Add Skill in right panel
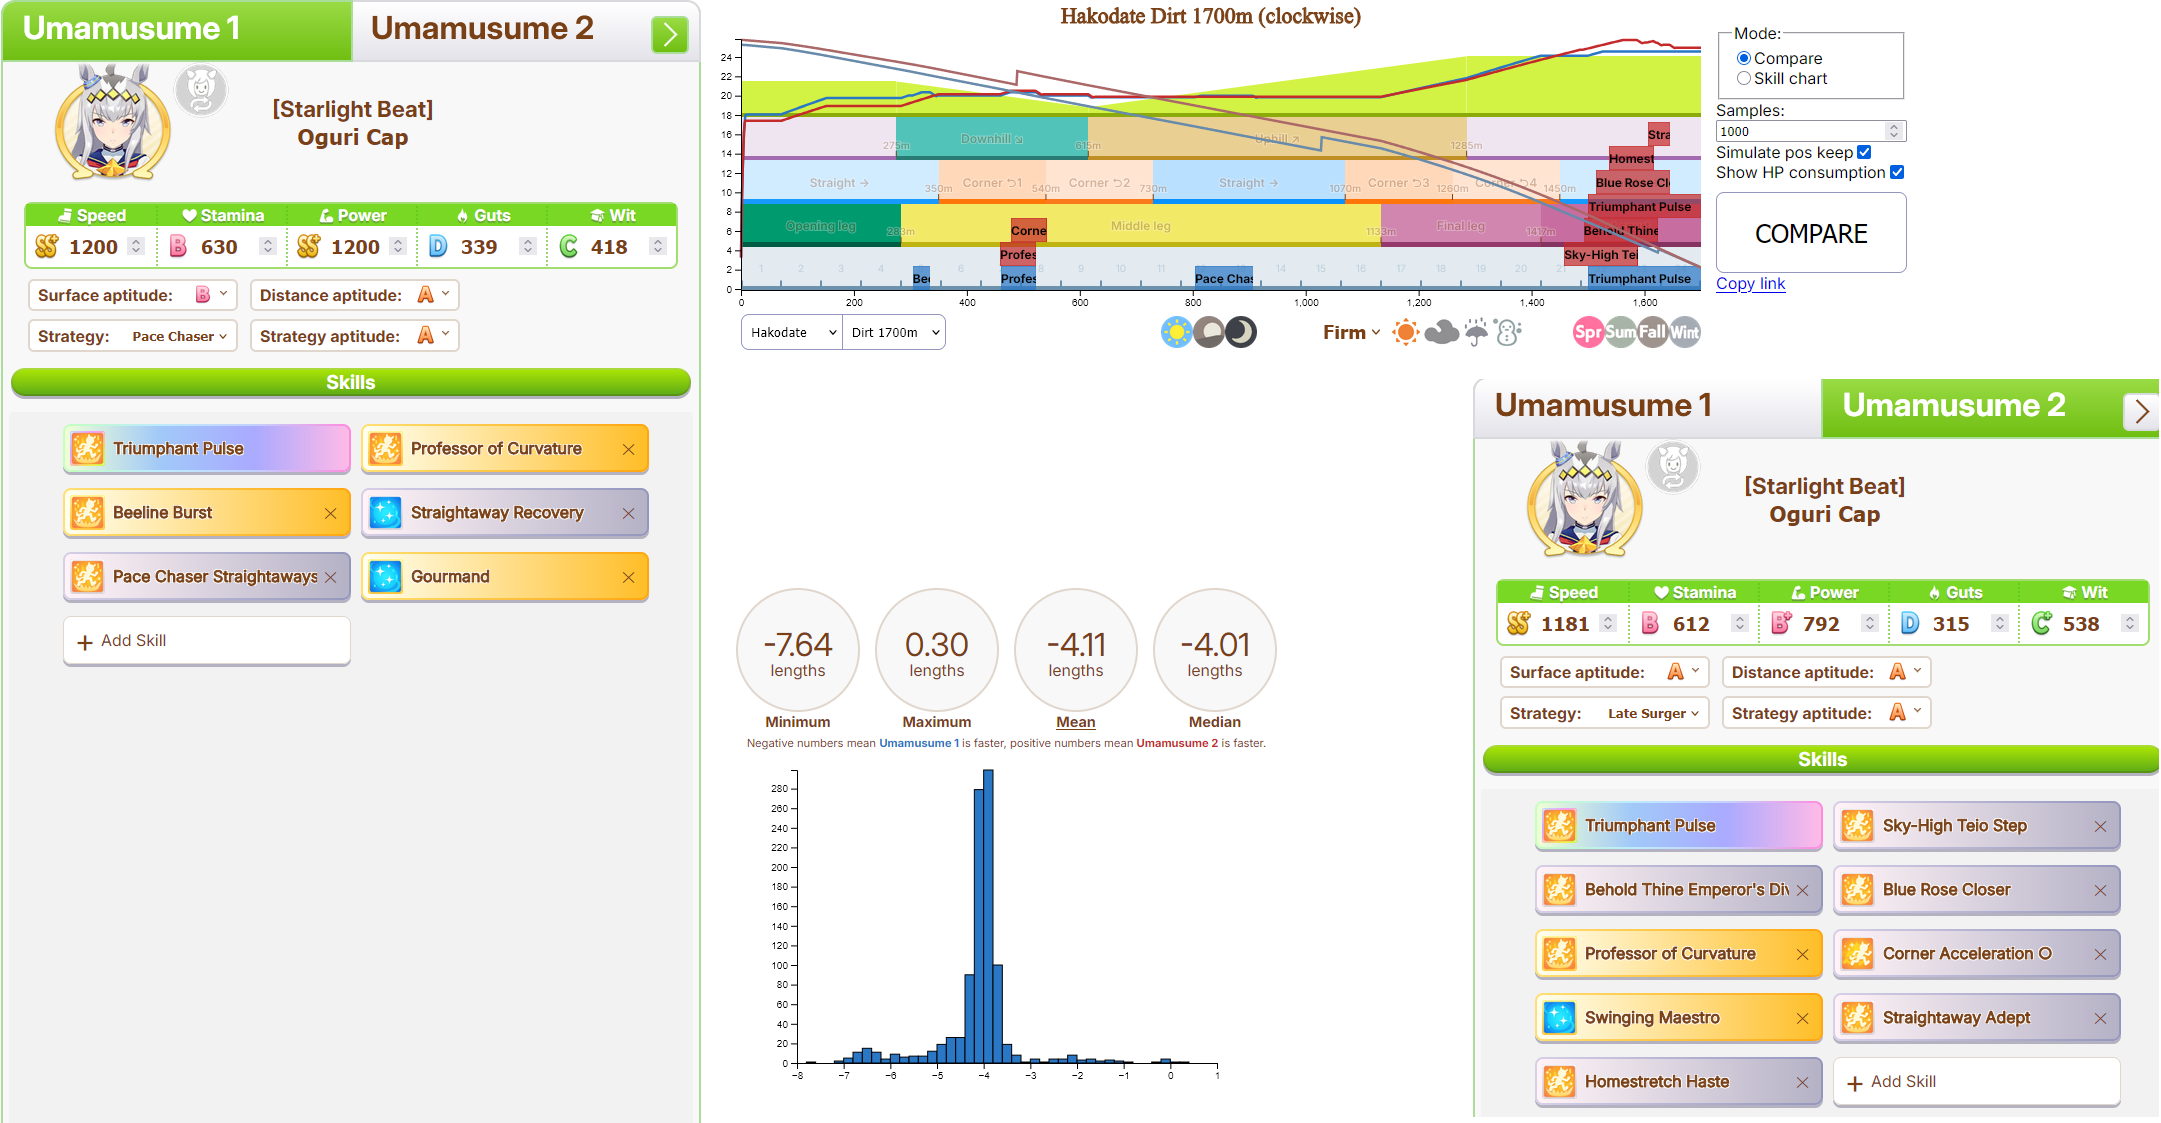2161x1123 pixels. coord(1976,1082)
